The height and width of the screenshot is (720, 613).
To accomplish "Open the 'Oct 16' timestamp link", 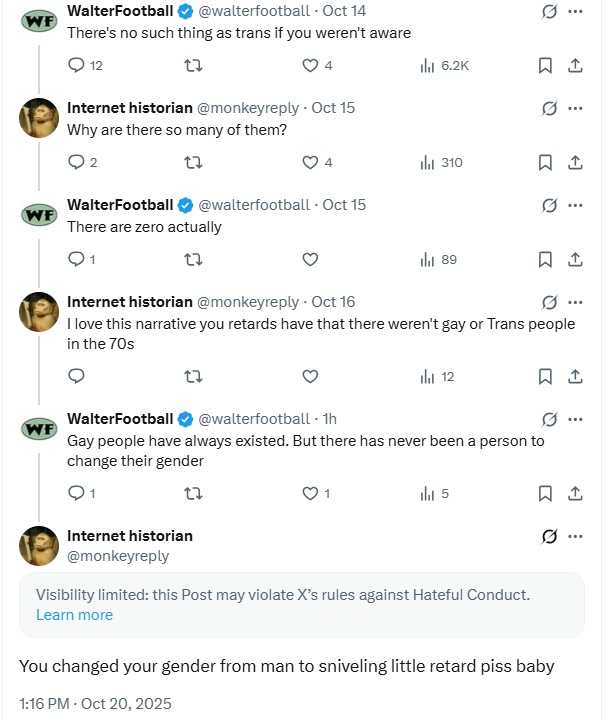I will tap(333, 302).
